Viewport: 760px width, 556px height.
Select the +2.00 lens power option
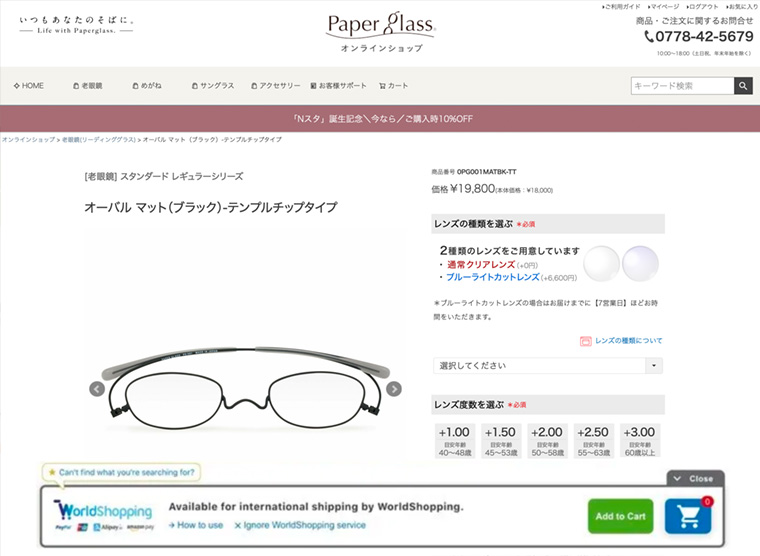point(547,441)
